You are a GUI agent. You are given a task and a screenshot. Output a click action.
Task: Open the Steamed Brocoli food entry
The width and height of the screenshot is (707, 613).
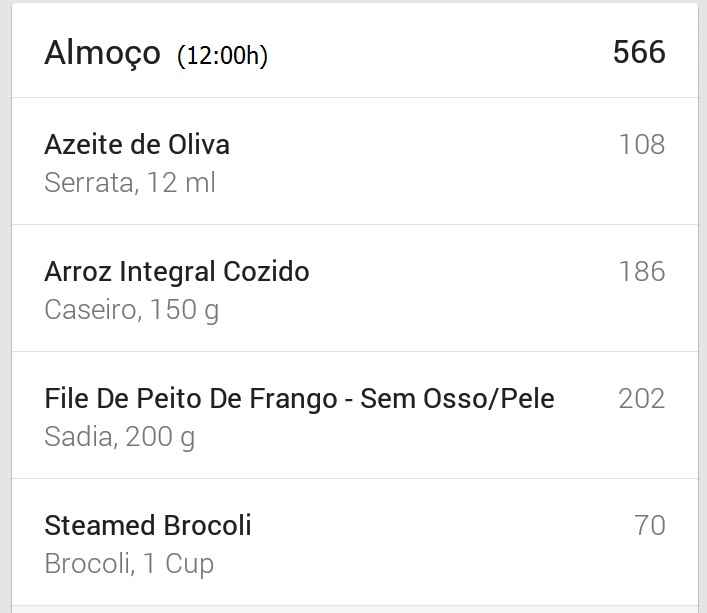[x=148, y=526]
